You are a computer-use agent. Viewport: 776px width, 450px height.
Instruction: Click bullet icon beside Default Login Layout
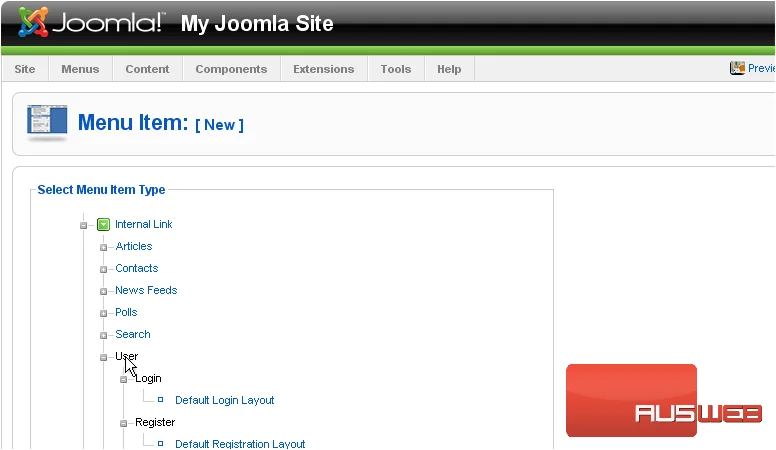click(x=160, y=400)
